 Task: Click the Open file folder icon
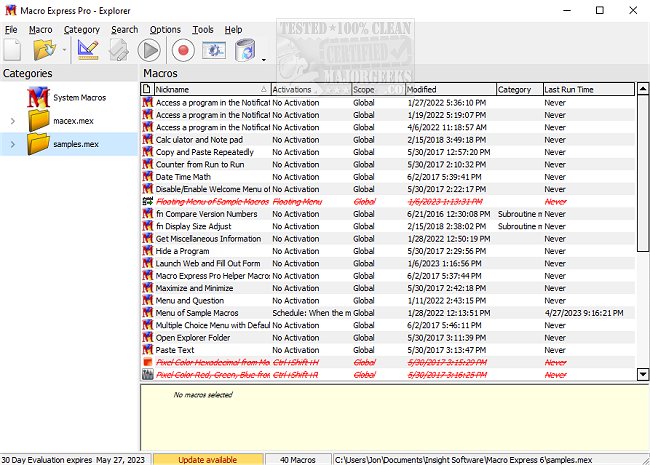[x=44, y=50]
